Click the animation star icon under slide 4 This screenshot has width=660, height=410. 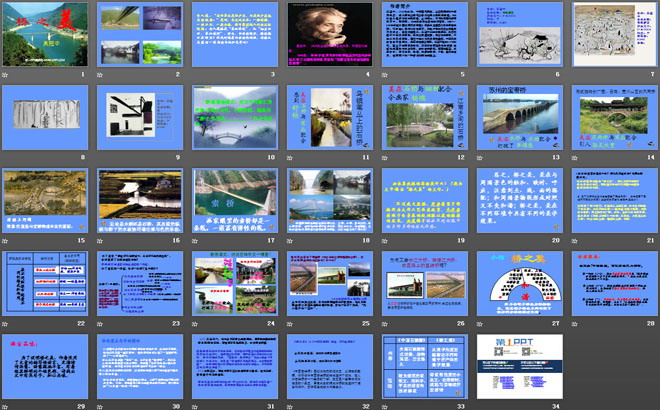[x=290, y=75]
